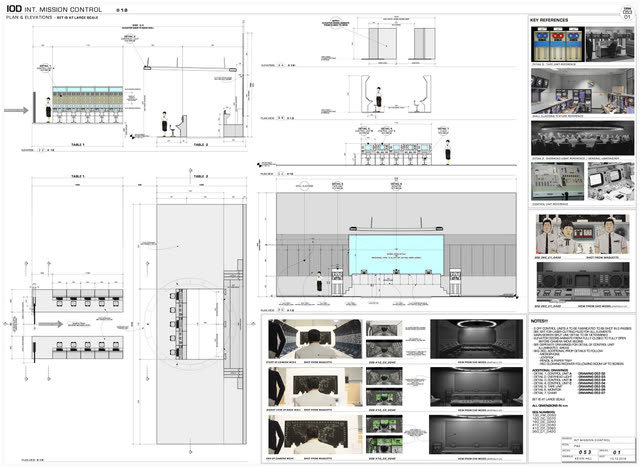This screenshot has height=468, width=640.
Task: Click the ADDITIONAL DRAWINGS heading
Action: (x=550, y=370)
